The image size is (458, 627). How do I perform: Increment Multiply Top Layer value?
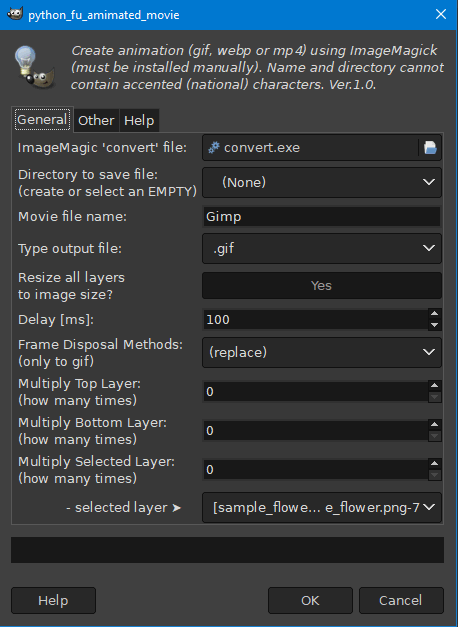(434, 386)
